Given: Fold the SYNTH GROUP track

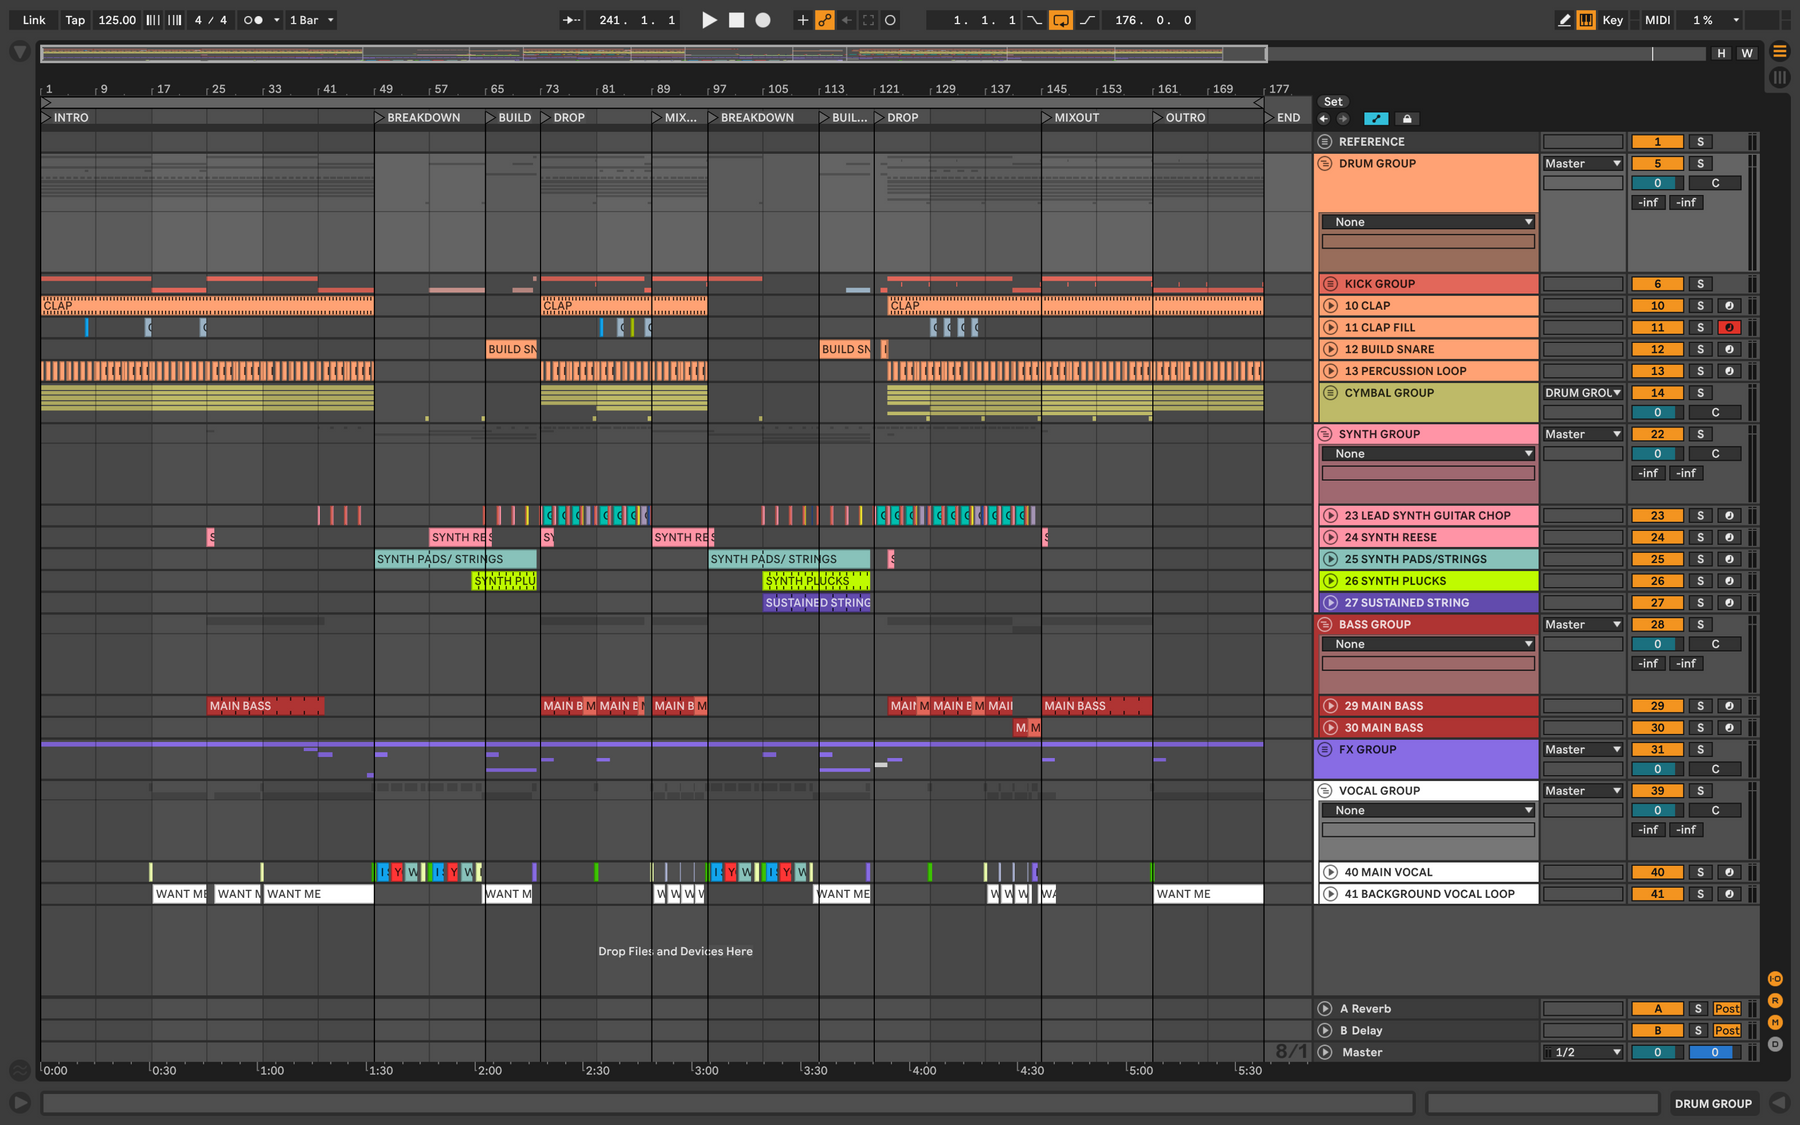Looking at the screenshot, I should (1325, 434).
